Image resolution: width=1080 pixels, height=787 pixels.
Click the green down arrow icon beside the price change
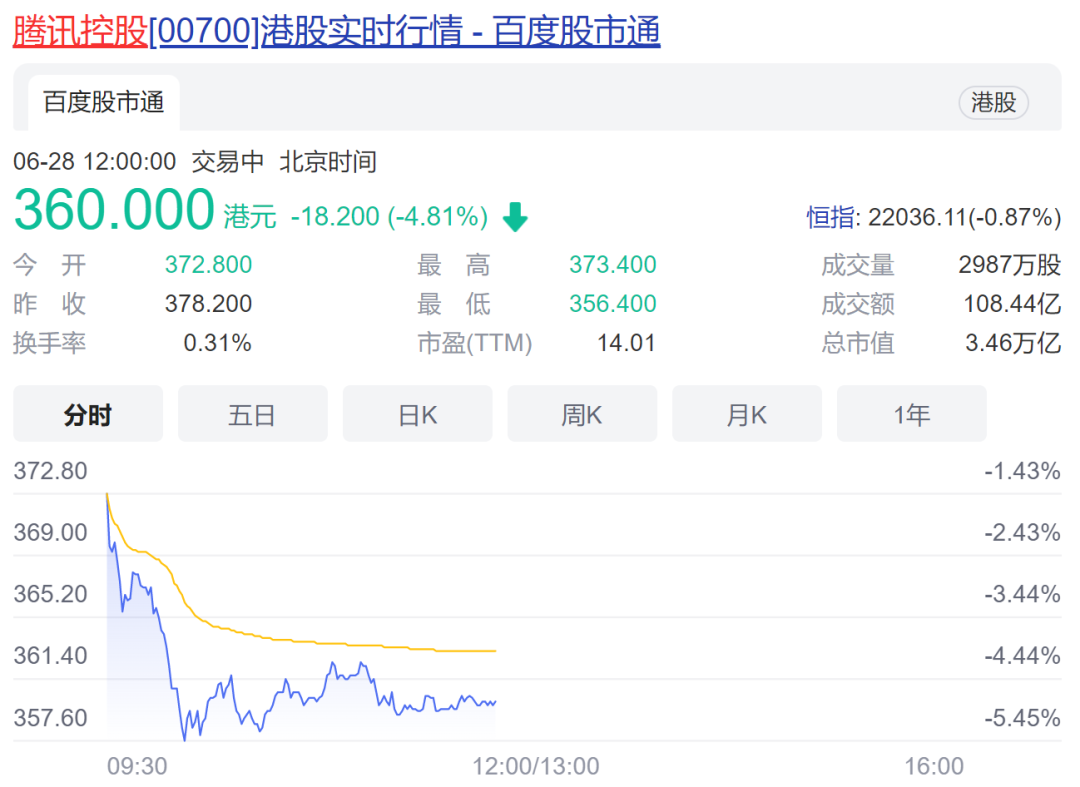pyautogui.click(x=515, y=217)
